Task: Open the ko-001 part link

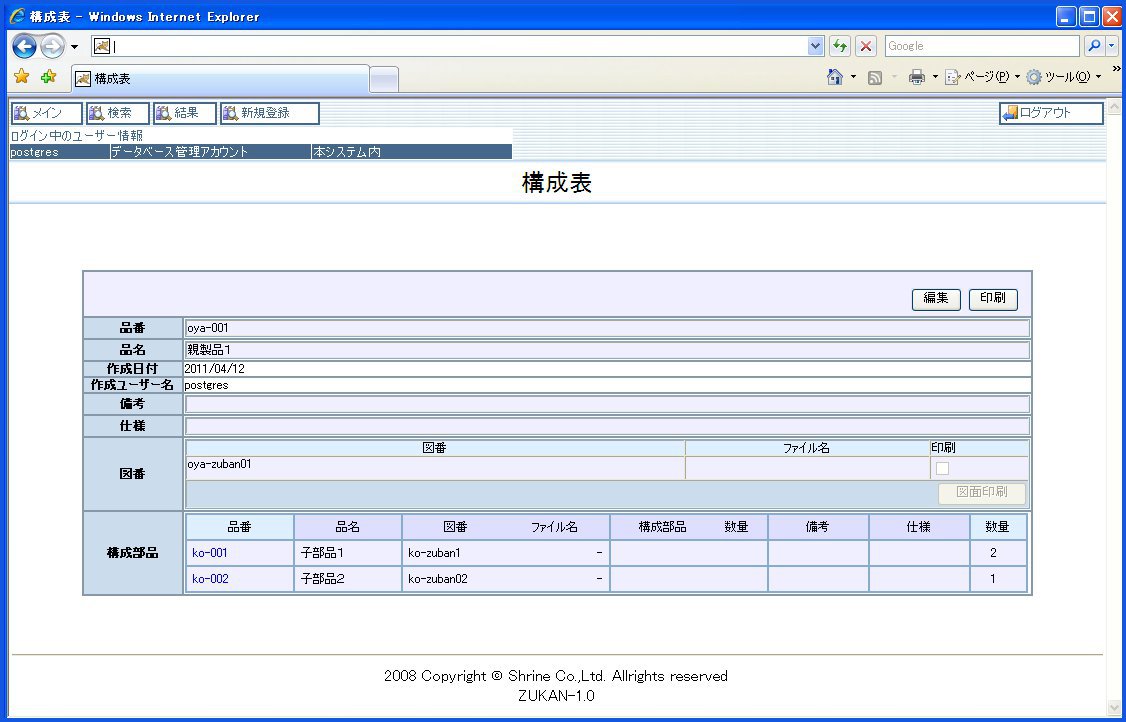Action: click(210, 552)
